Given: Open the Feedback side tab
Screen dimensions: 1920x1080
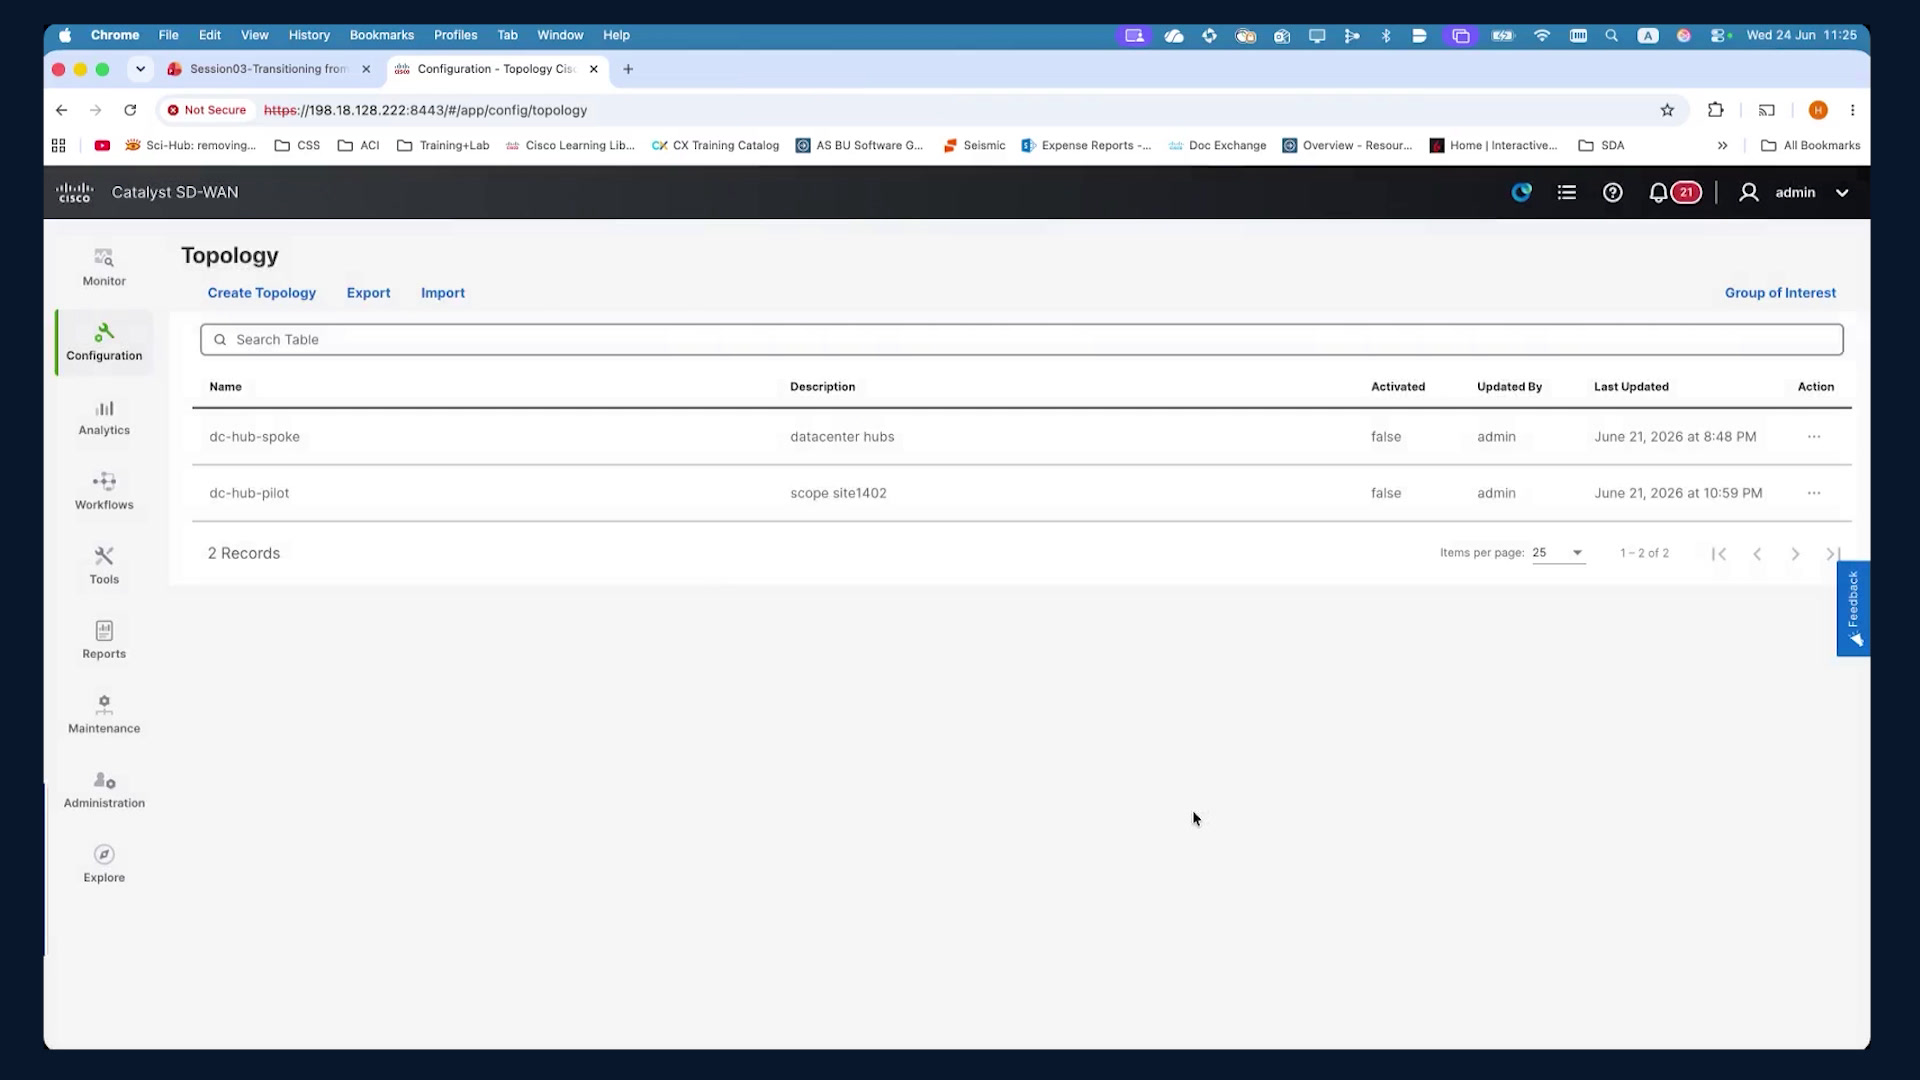Looking at the screenshot, I should coord(1853,608).
